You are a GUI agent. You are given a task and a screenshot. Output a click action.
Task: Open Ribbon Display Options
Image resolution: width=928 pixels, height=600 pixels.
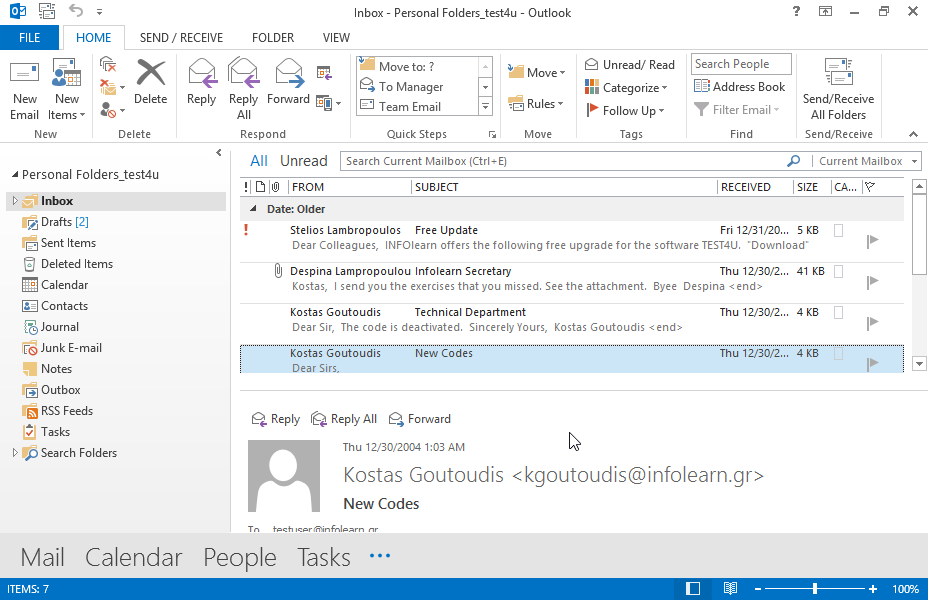pyautogui.click(x=825, y=11)
